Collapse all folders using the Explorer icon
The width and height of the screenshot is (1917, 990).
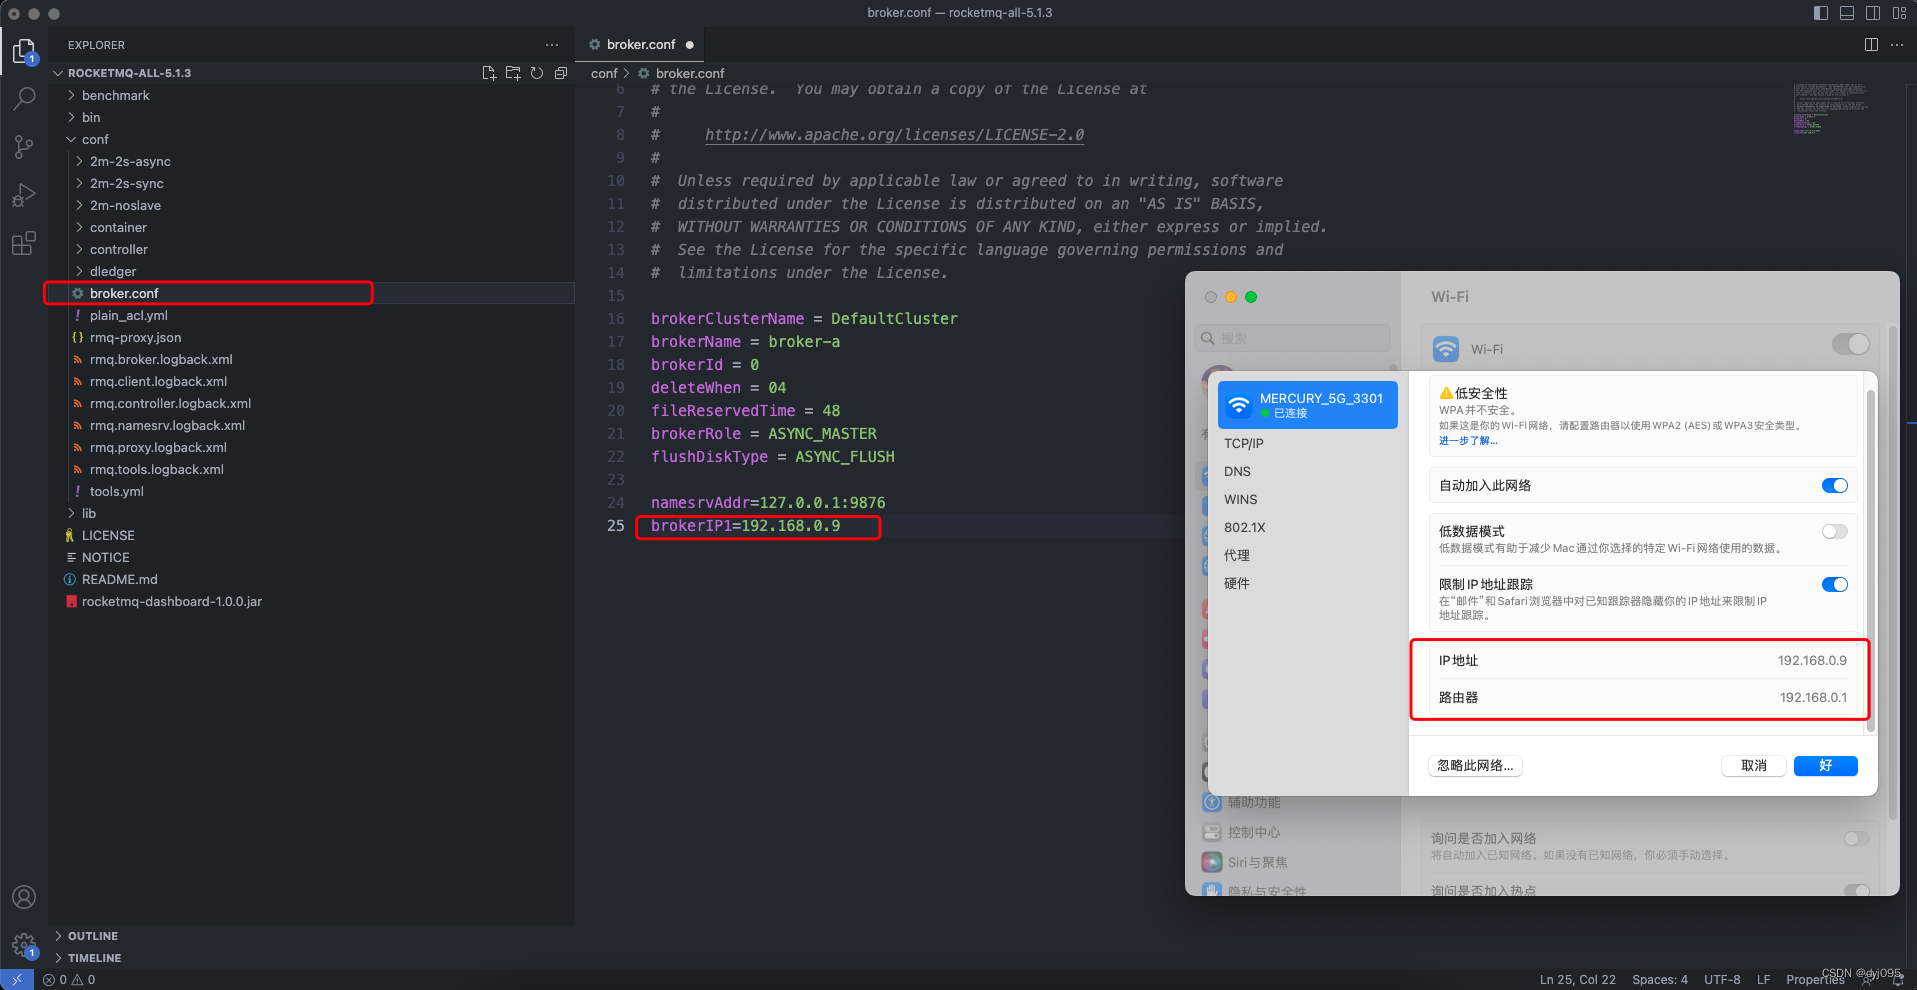[x=561, y=72]
